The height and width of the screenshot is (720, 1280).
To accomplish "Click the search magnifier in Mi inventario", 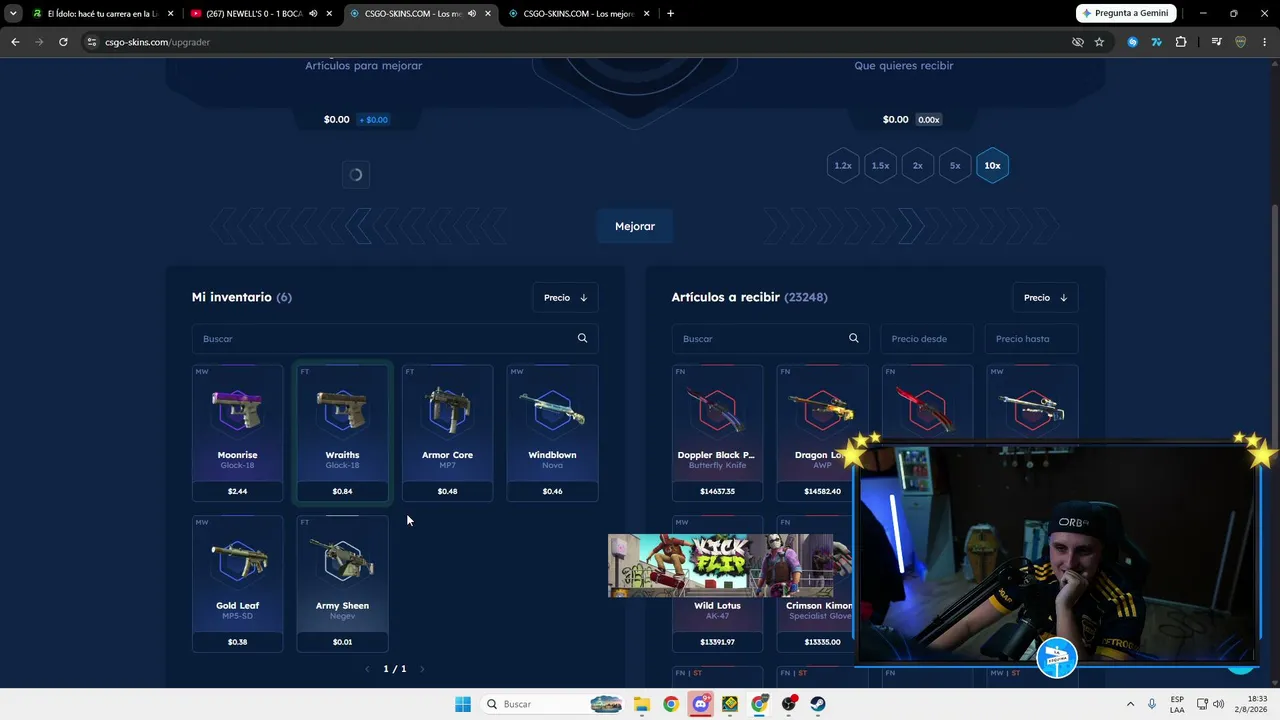I will 582,338.
